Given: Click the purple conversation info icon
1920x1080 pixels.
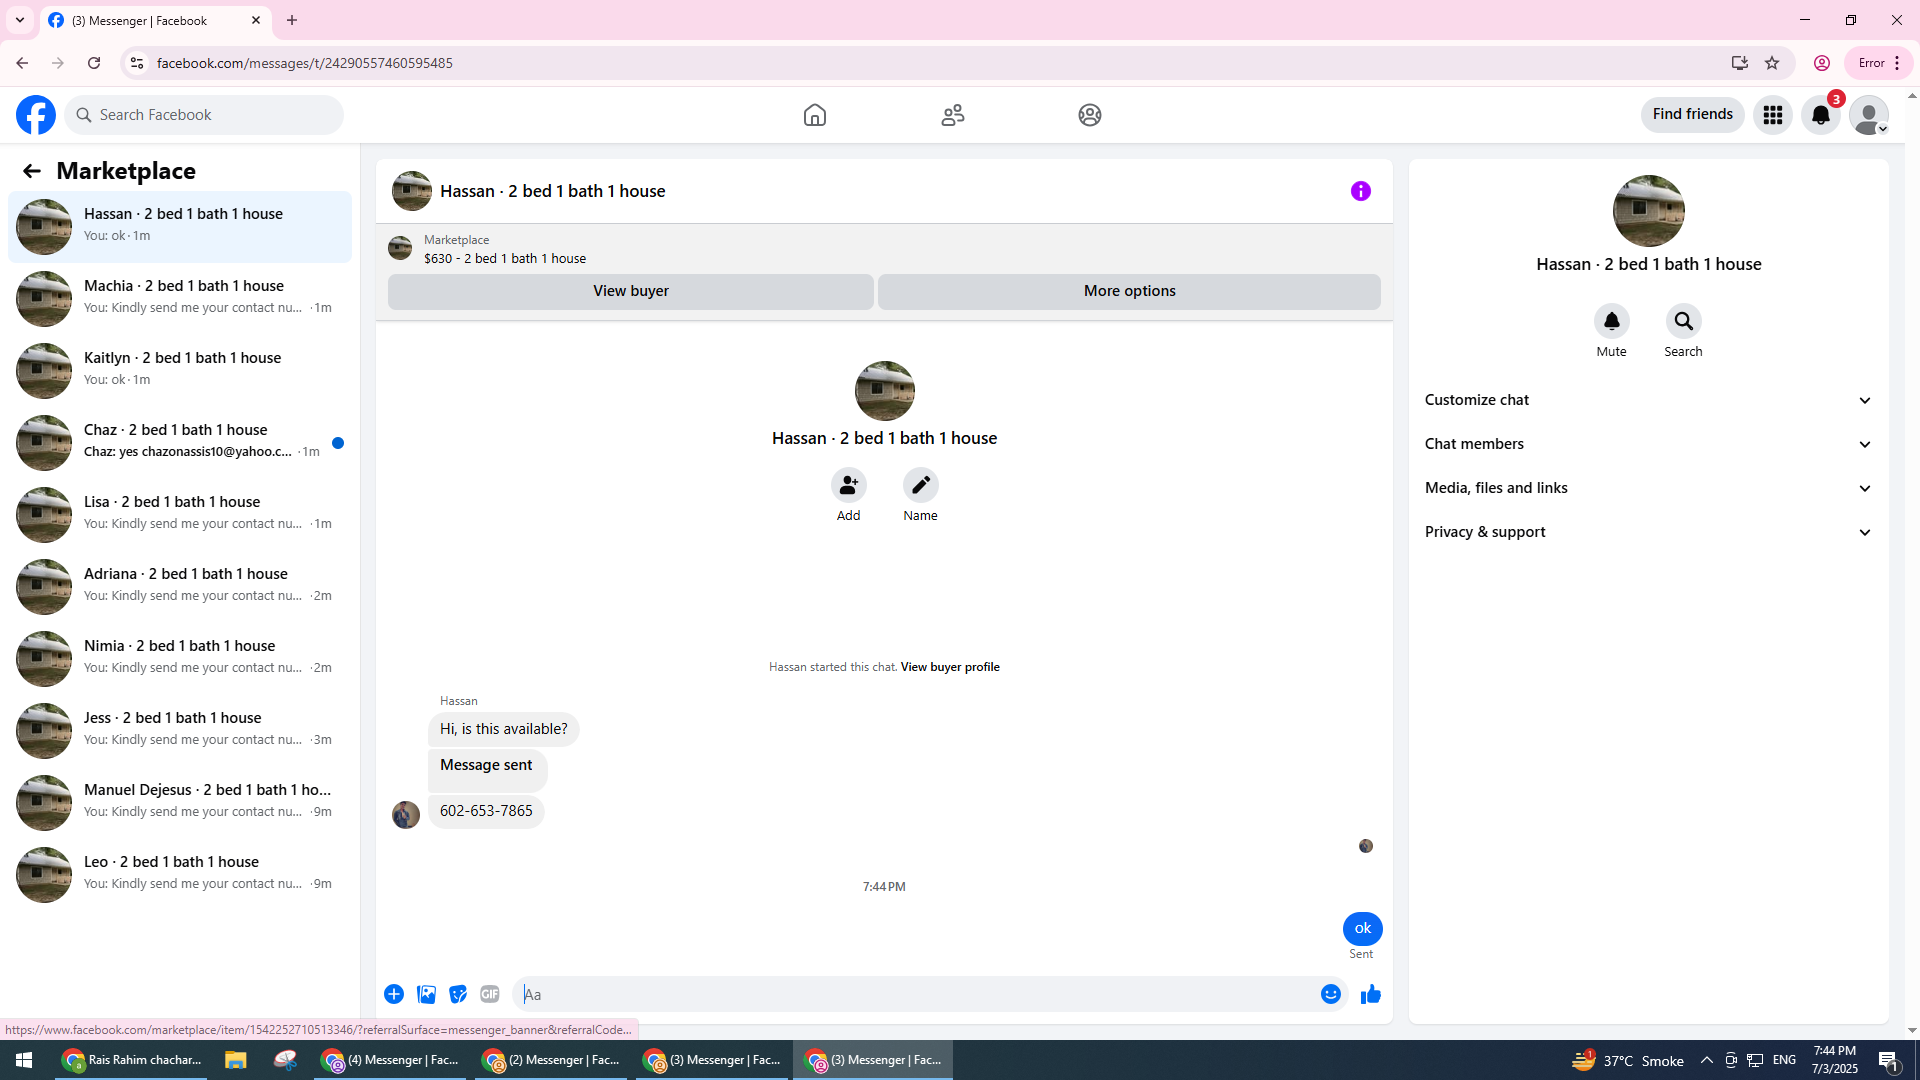Looking at the screenshot, I should point(1360,191).
